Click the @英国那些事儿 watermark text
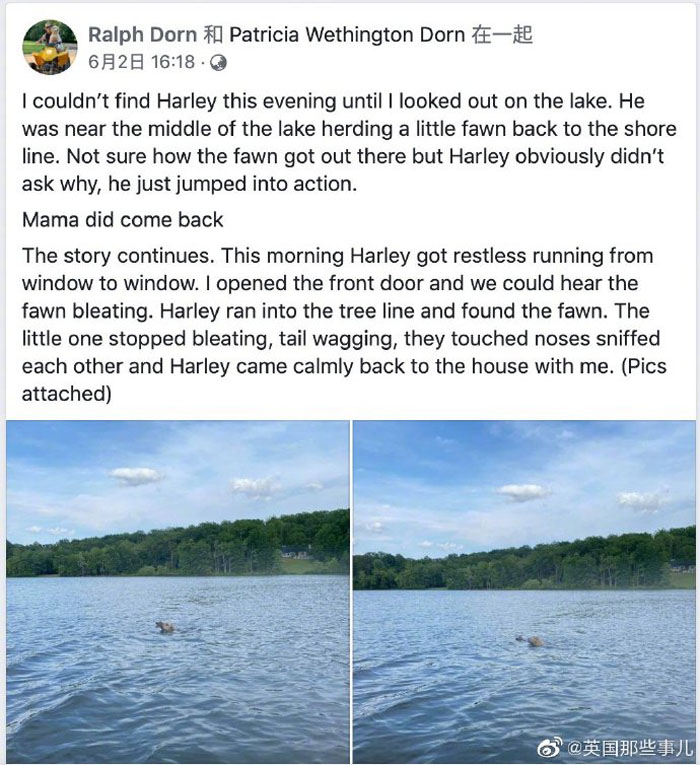Screen dimensions: 700x765 (631, 747)
